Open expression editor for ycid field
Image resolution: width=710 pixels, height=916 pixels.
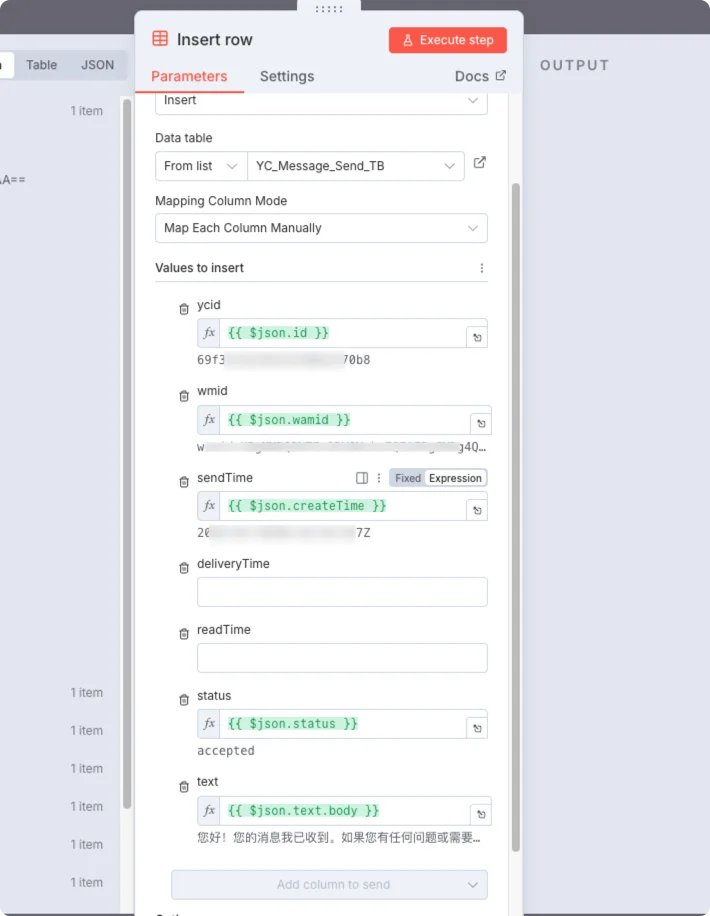point(477,338)
